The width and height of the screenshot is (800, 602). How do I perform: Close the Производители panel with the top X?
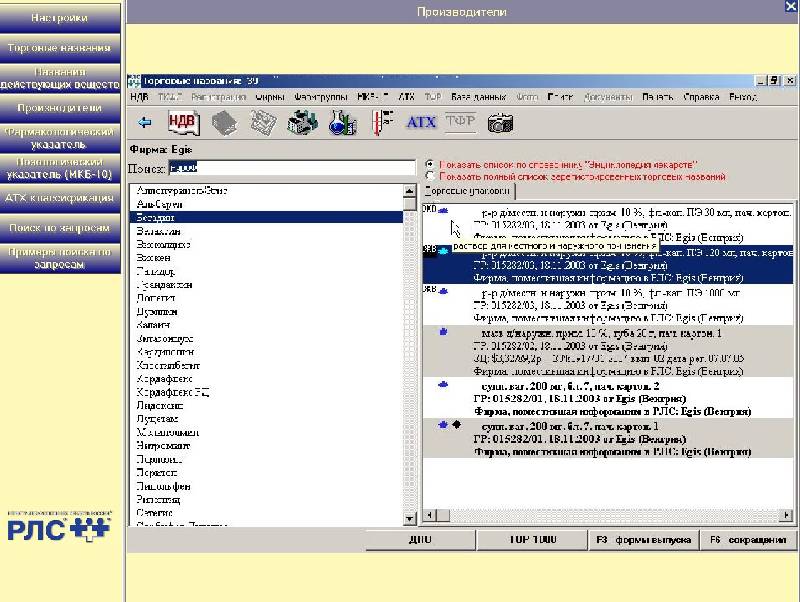click(x=791, y=6)
